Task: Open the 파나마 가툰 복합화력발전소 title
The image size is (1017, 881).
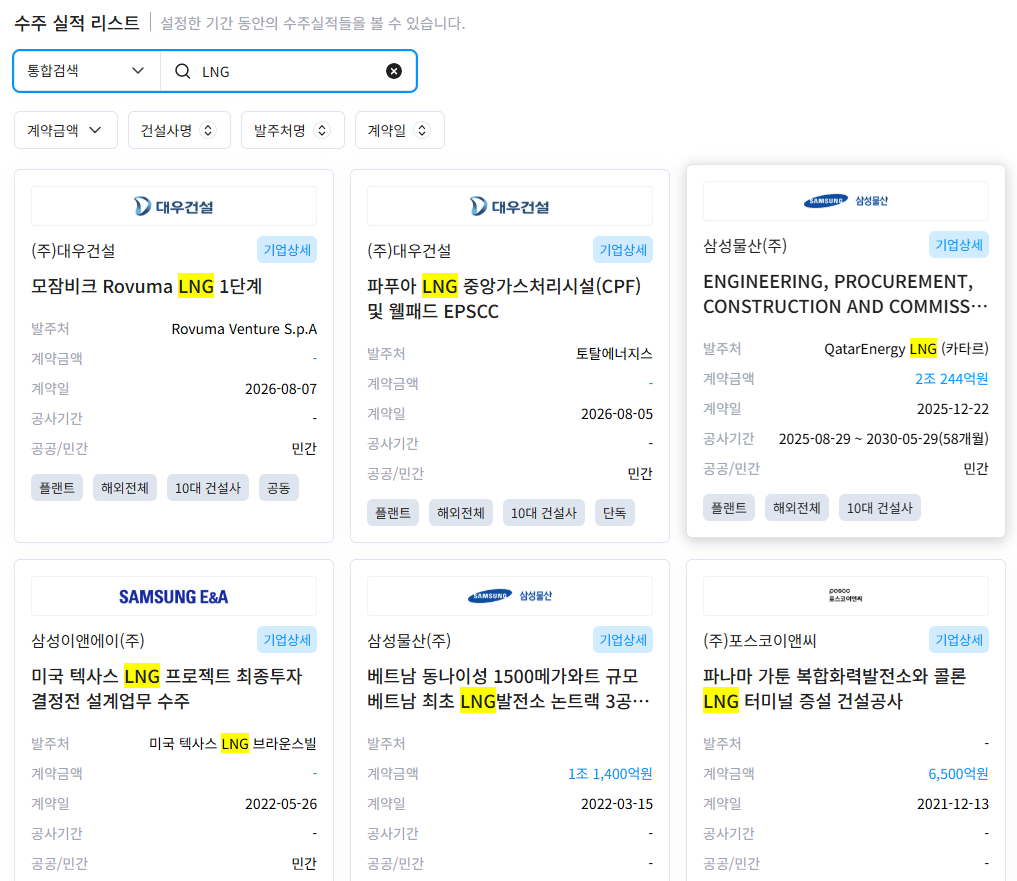Action: 835,688
